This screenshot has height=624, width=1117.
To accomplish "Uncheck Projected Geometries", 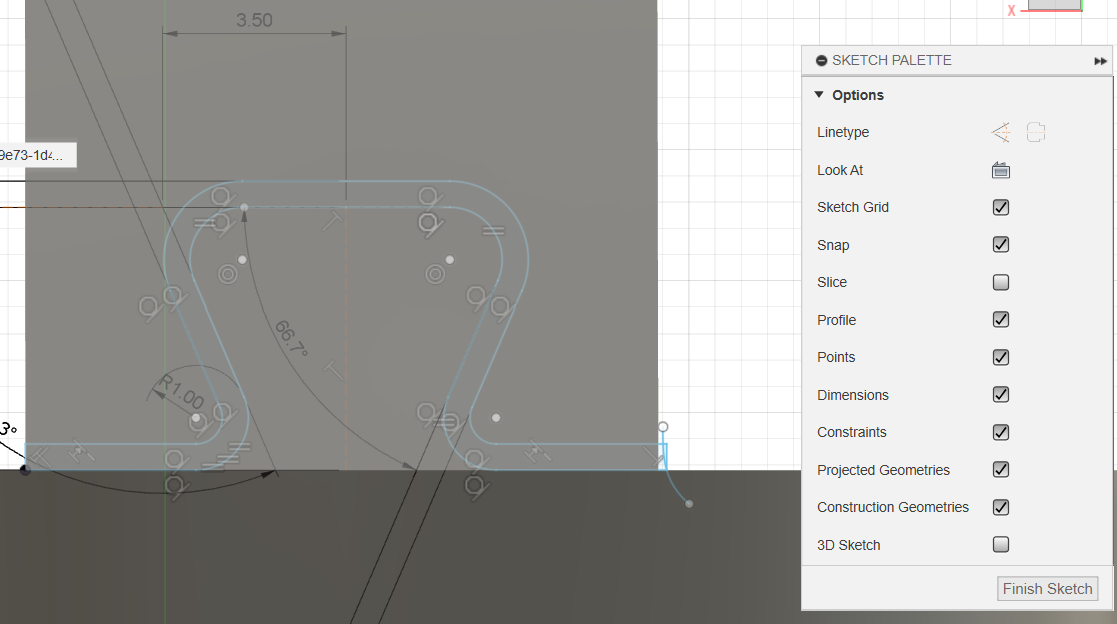I will (x=1001, y=469).
